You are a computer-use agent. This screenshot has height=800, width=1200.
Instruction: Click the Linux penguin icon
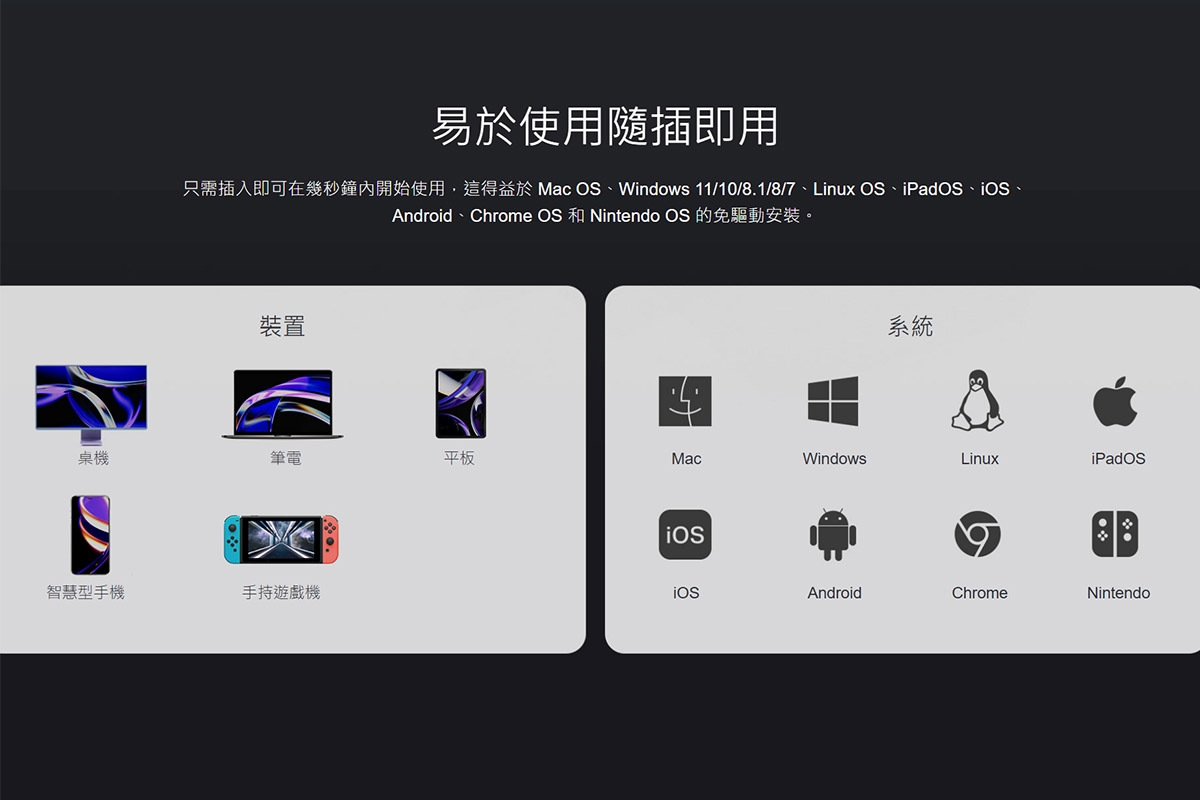(978, 401)
